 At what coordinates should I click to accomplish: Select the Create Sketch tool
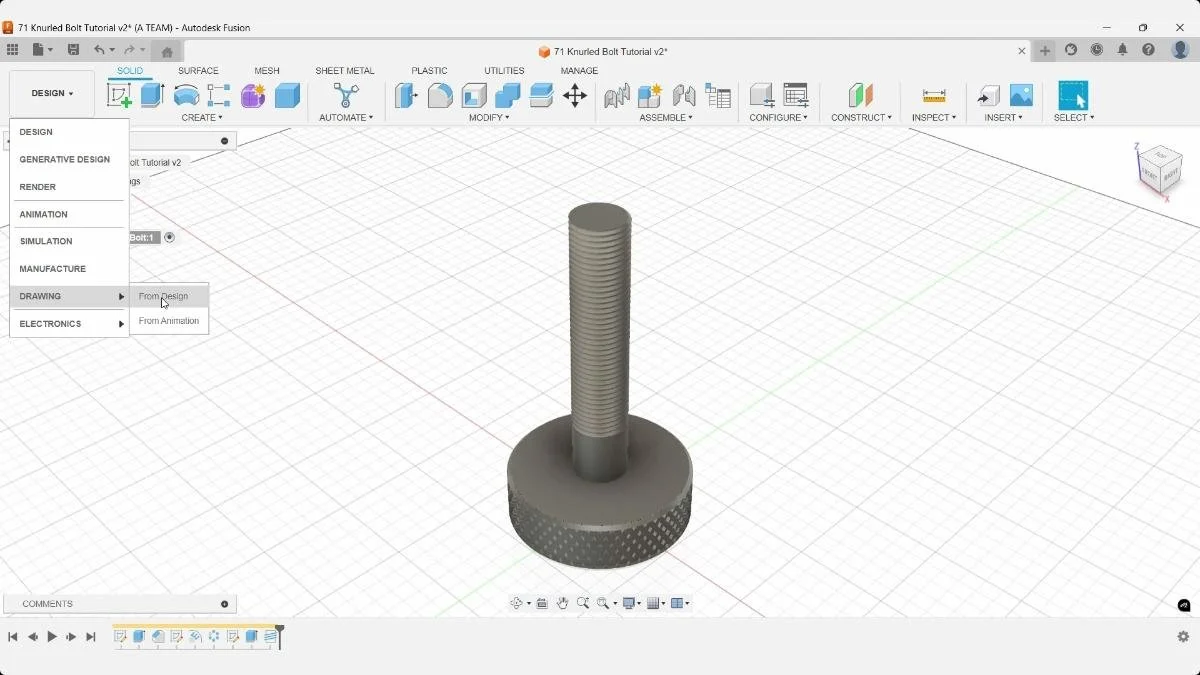119,96
